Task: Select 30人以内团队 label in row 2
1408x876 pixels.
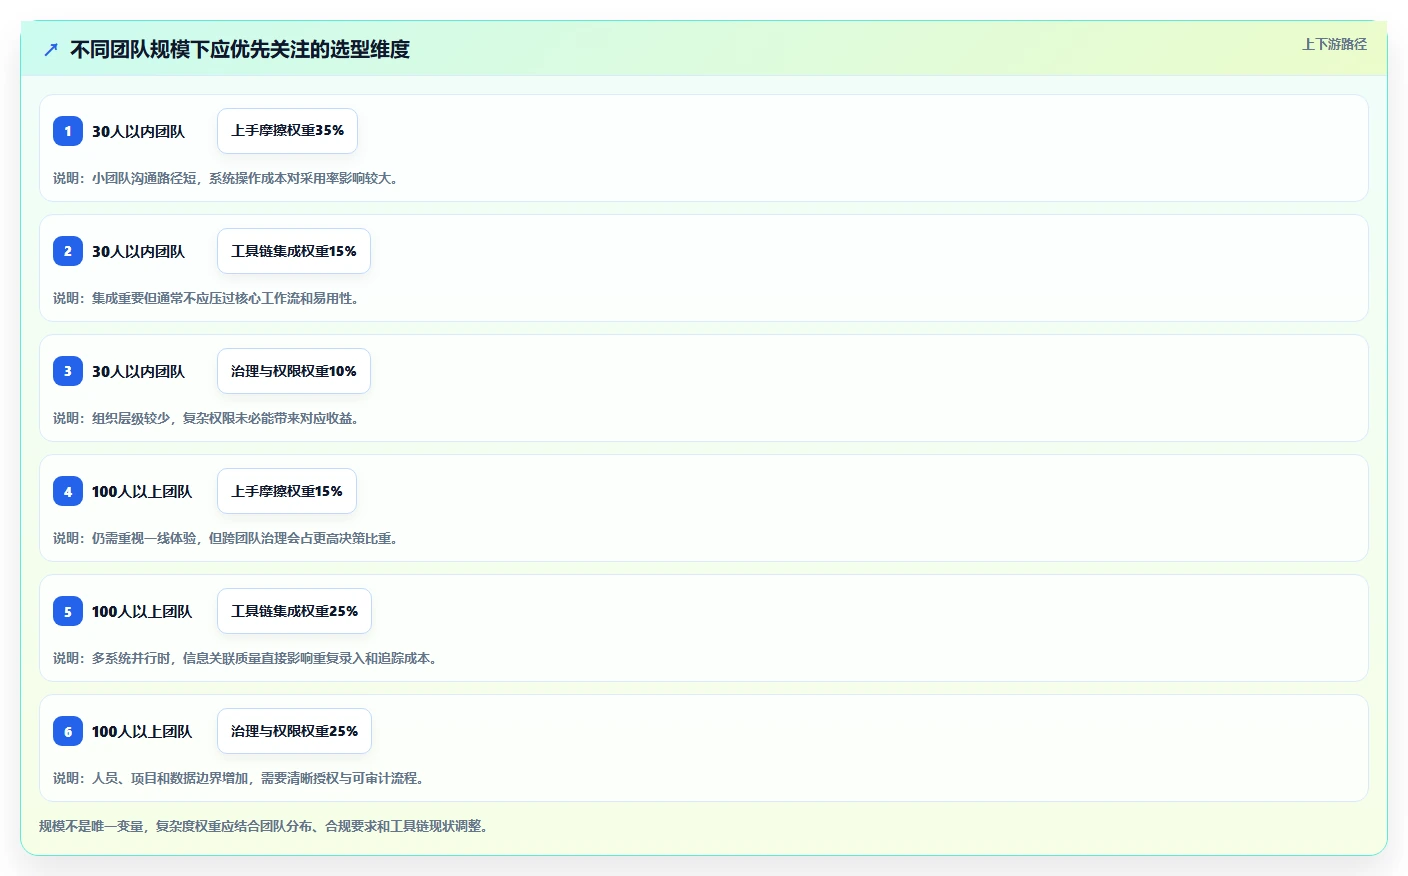Action: [138, 251]
